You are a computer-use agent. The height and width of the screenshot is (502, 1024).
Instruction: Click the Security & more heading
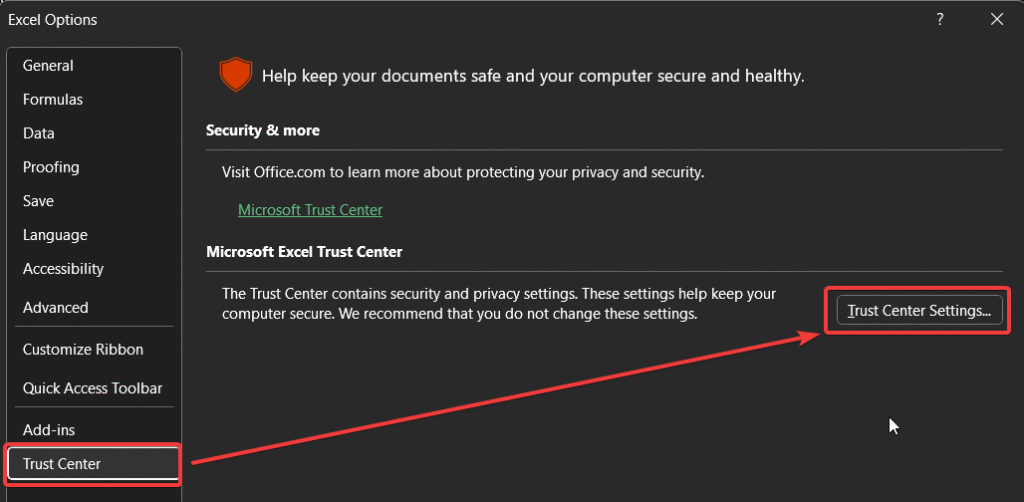coord(263,131)
